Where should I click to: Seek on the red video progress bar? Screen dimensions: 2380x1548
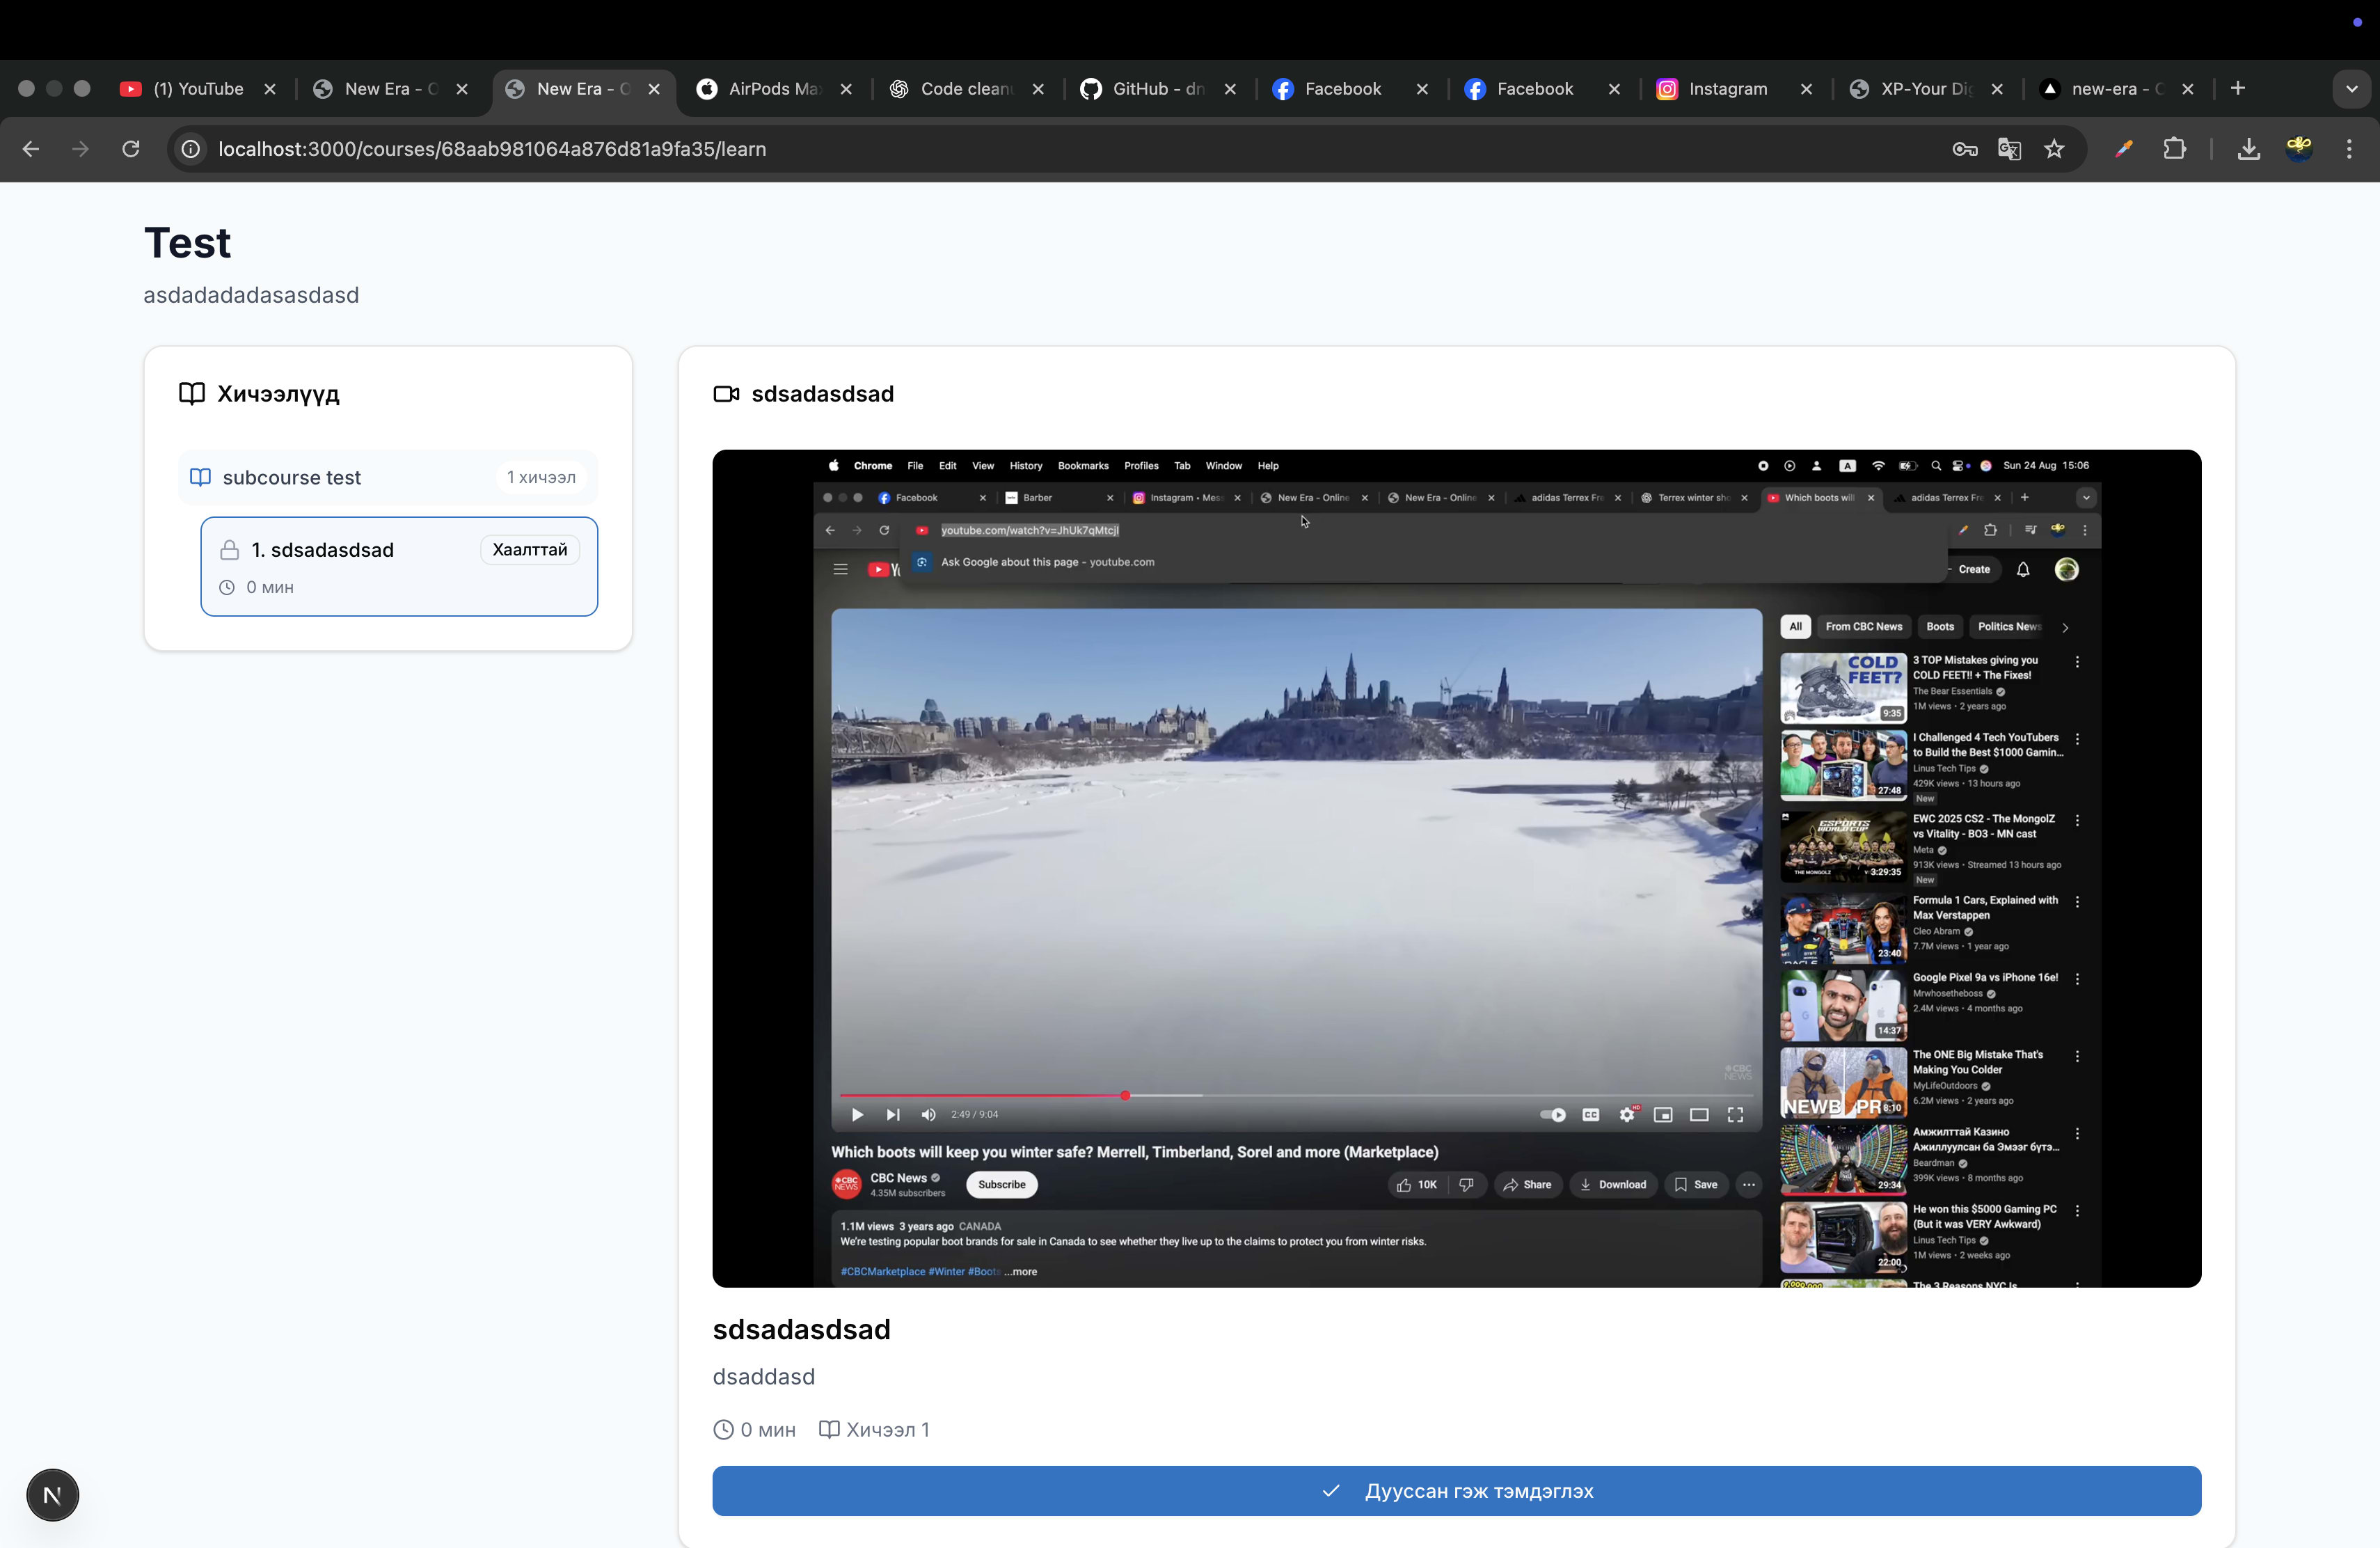pos(1296,1096)
